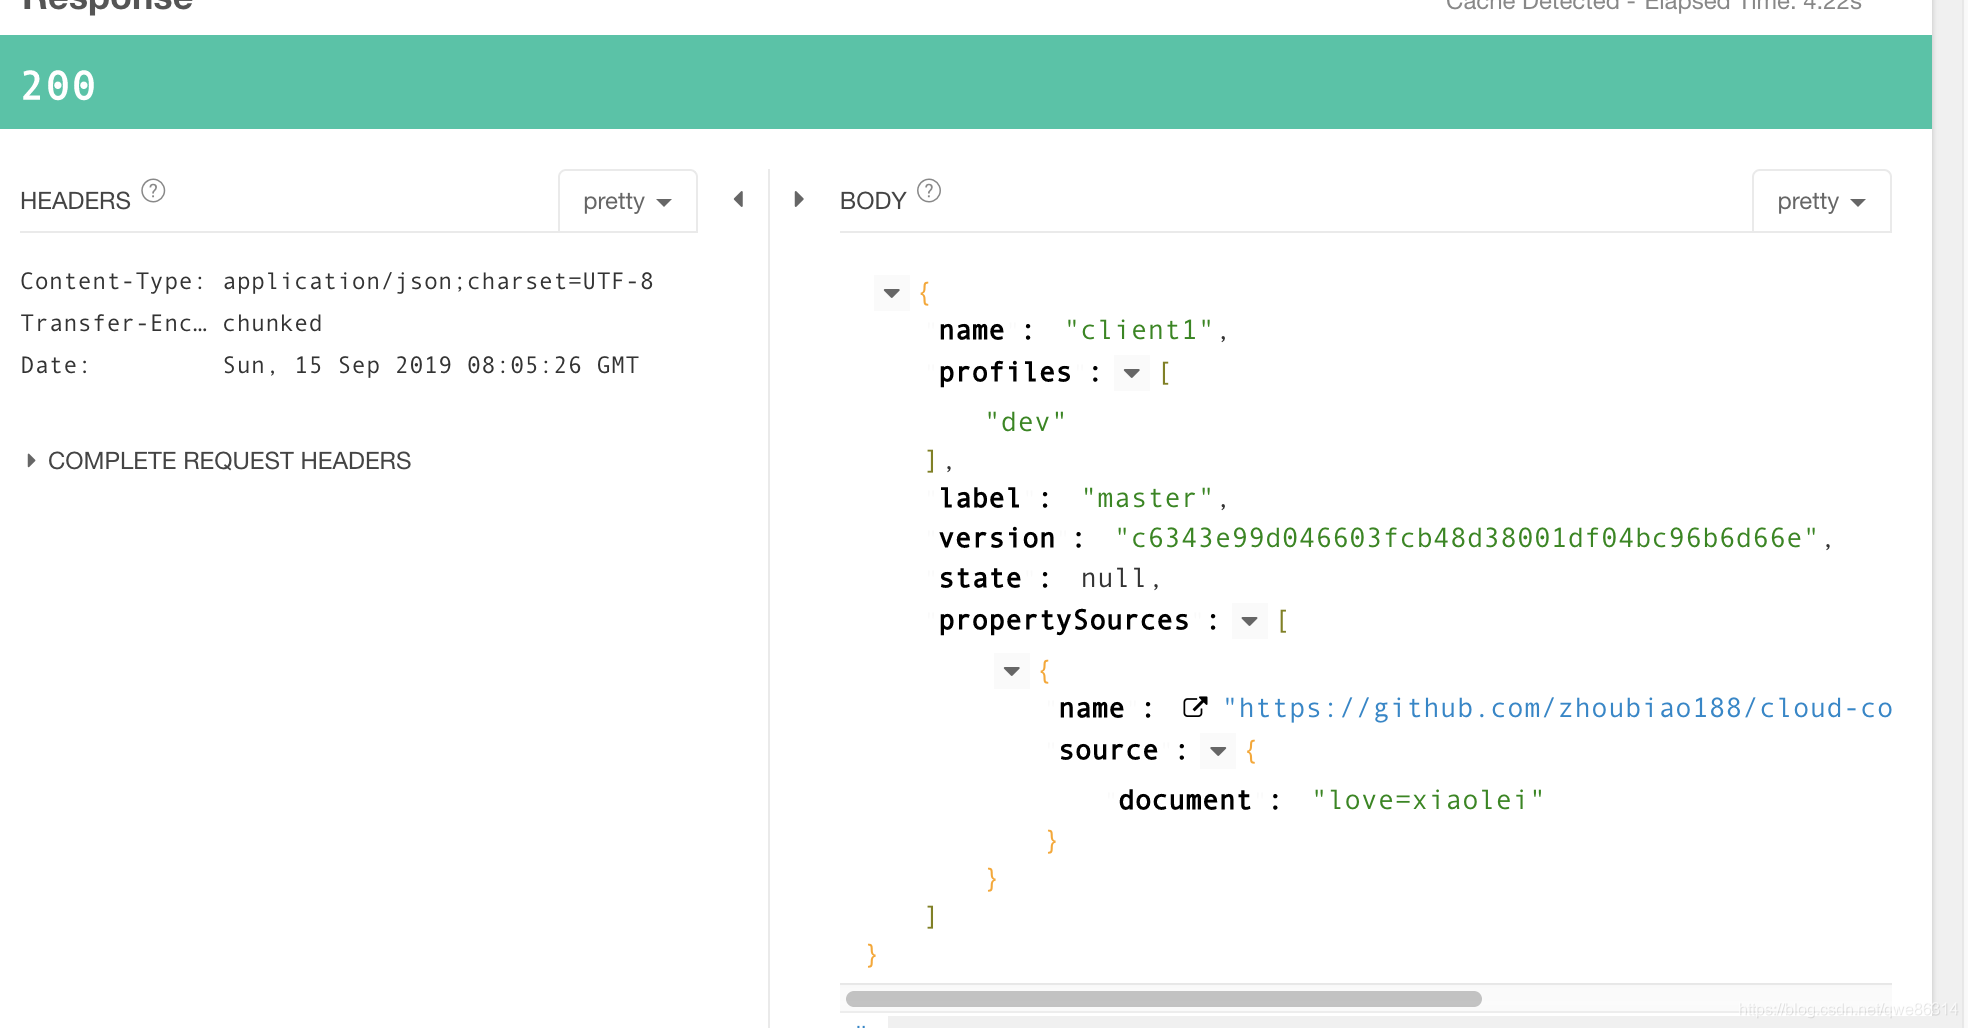Click the document key label

click(1185, 800)
